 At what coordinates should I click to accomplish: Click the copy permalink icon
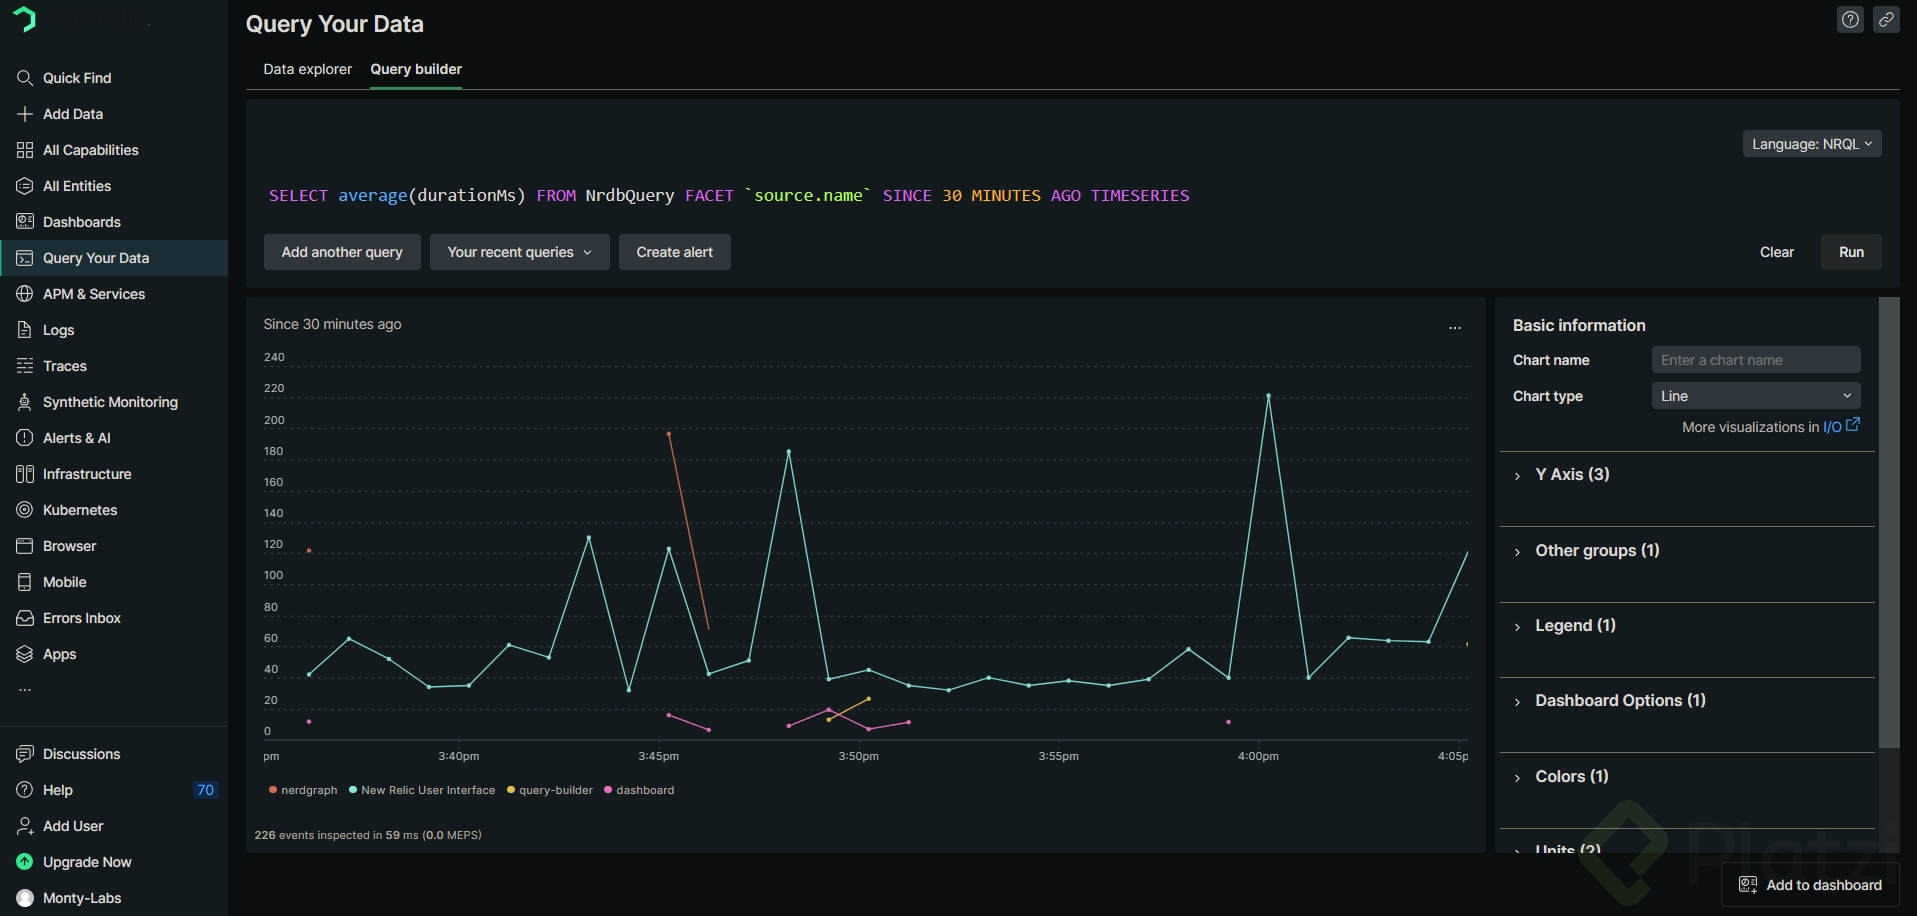pos(1886,20)
